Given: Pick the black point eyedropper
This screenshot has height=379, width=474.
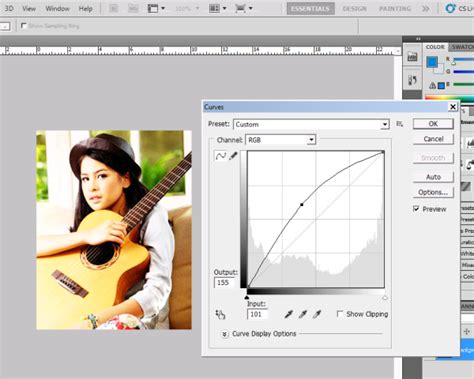Looking at the screenshot, I should coord(289,314).
